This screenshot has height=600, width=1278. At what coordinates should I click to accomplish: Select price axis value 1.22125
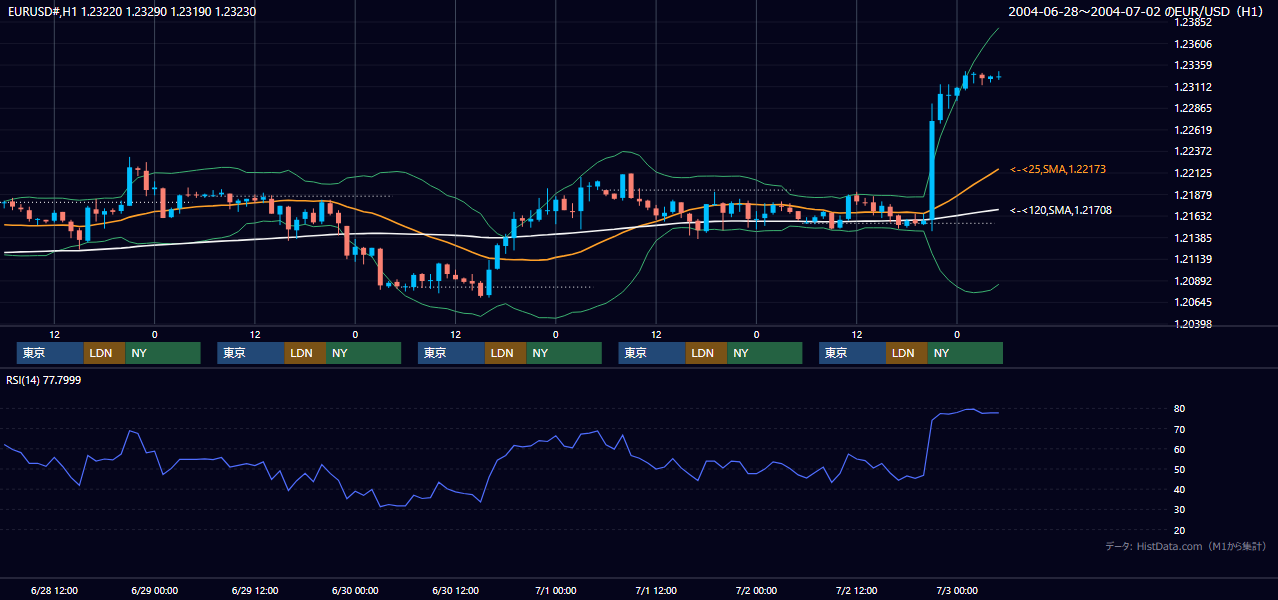tap(1193, 173)
